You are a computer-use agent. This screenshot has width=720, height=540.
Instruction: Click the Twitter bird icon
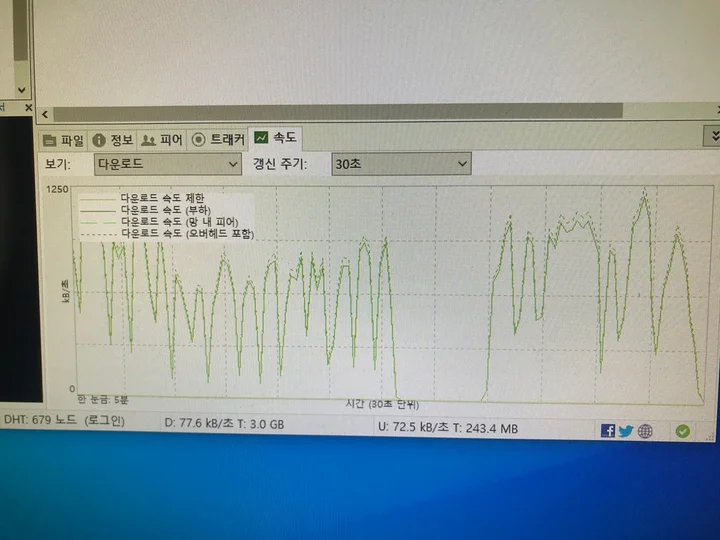point(625,430)
